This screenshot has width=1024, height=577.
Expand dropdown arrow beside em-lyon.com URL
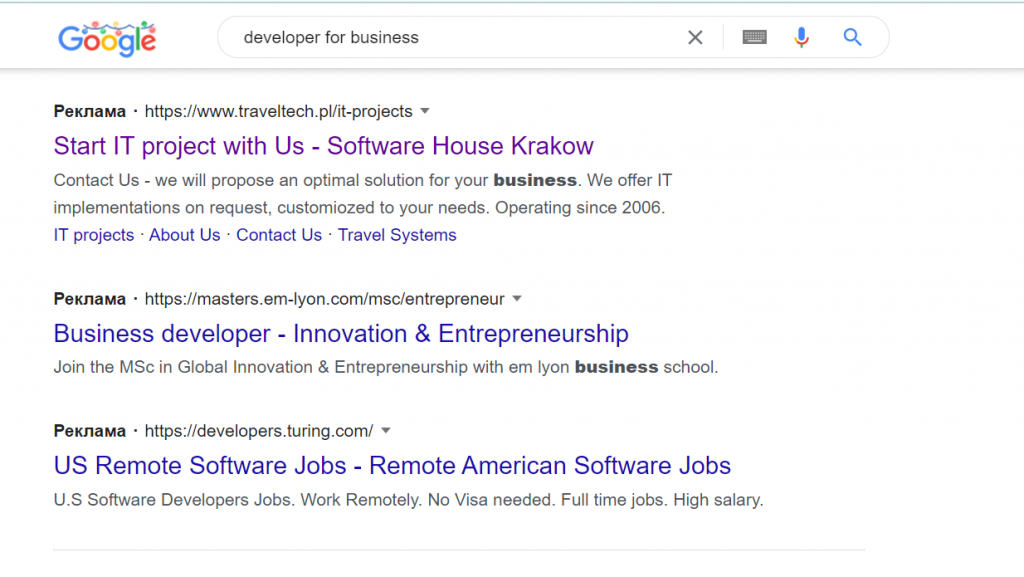click(517, 299)
